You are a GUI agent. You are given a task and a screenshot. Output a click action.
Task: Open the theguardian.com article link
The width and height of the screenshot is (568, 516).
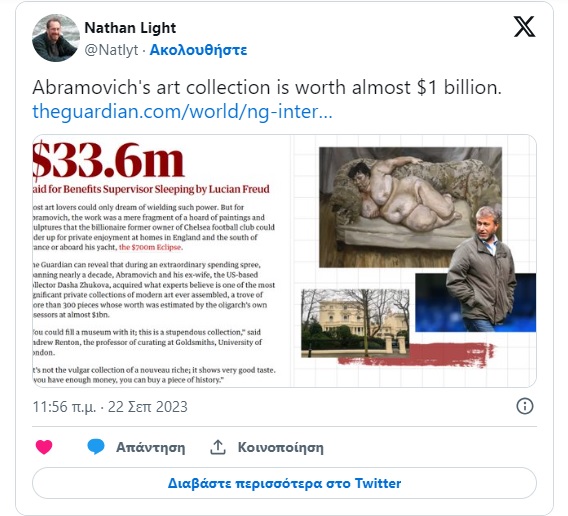(182, 111)
